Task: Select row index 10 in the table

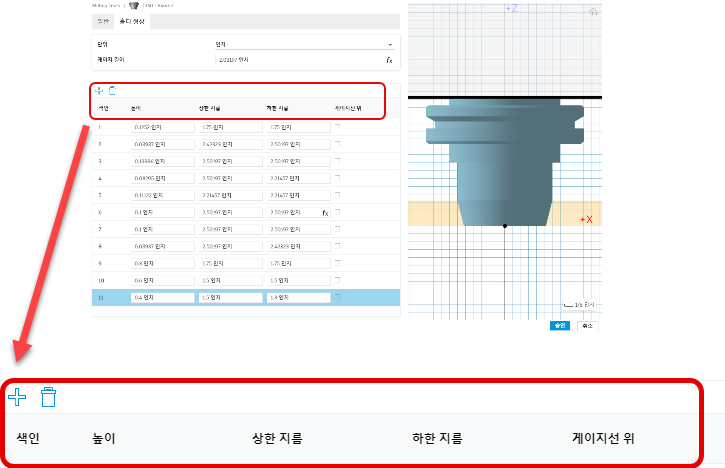Action: click(101, 281)
